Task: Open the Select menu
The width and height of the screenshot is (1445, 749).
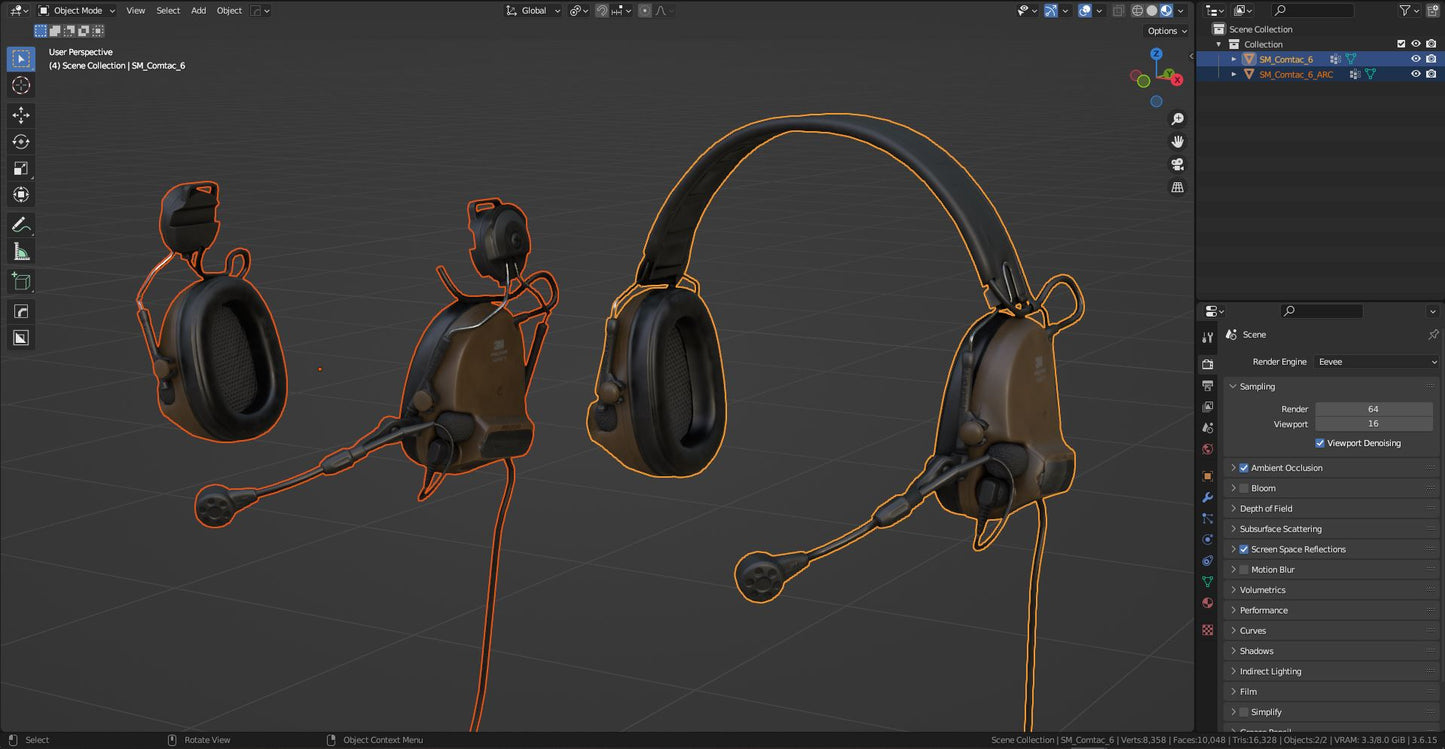Action: [168, 10]
